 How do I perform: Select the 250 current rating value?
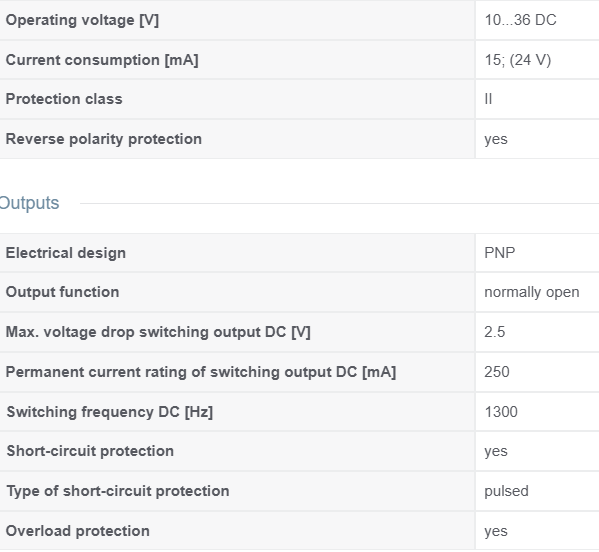click(x=497, y=372)
